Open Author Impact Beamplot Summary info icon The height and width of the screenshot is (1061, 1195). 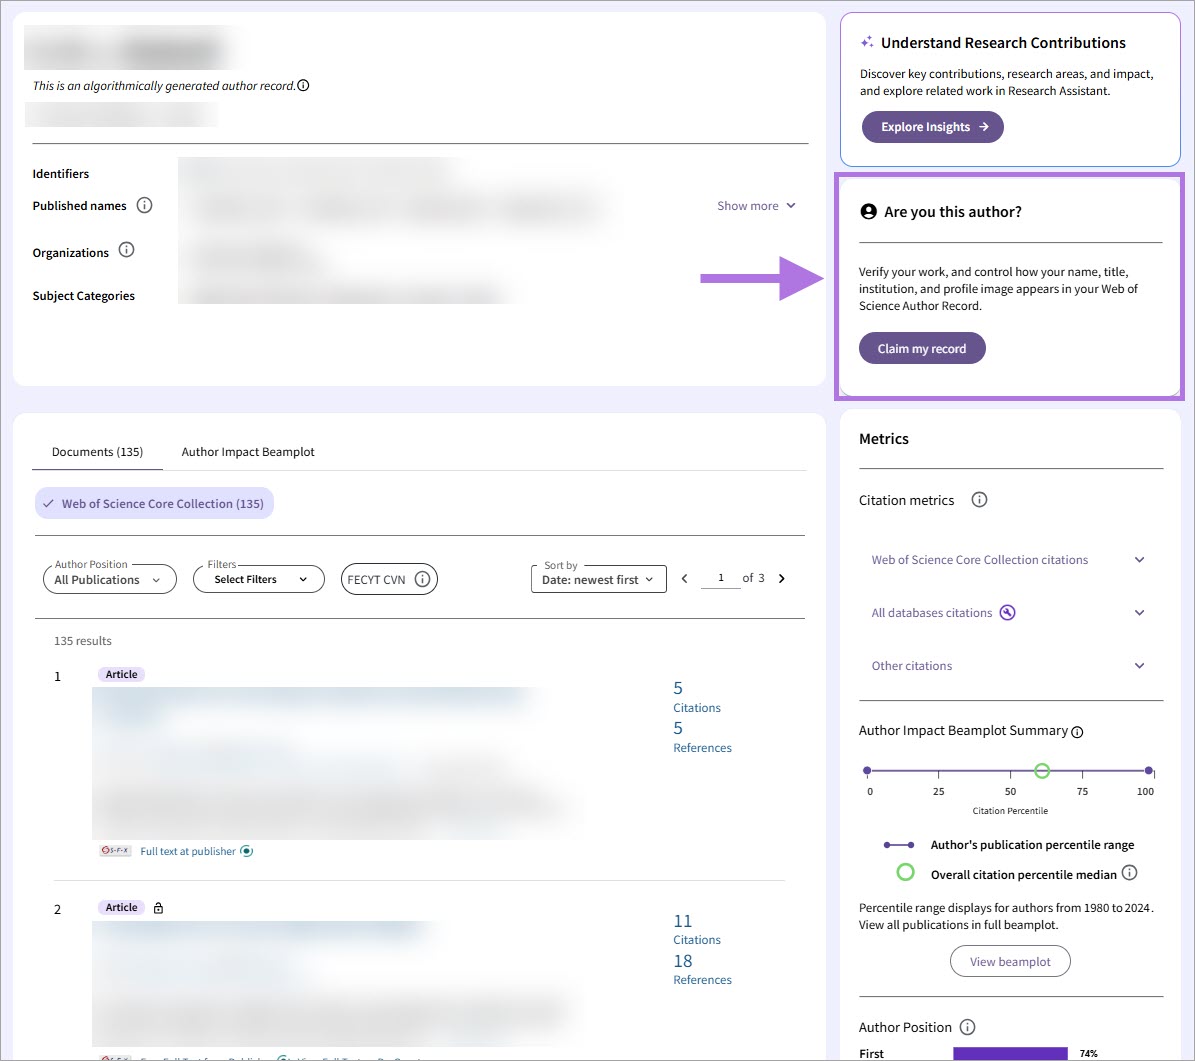click(x=1077, y=732)
